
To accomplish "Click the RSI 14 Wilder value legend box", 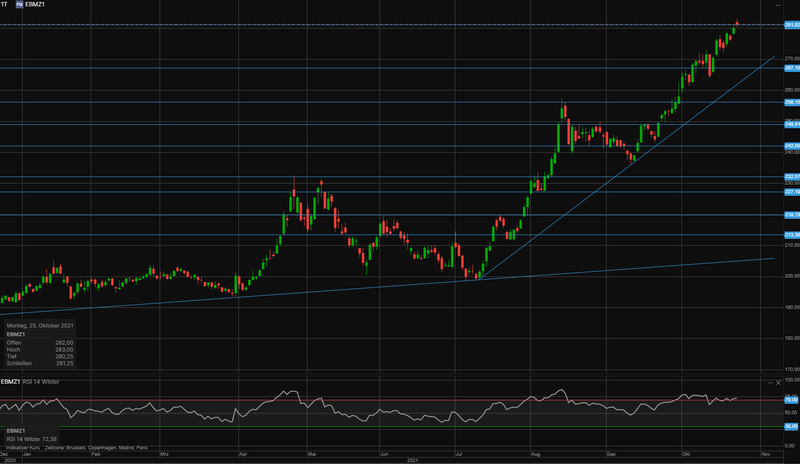I will pos(38,435).
